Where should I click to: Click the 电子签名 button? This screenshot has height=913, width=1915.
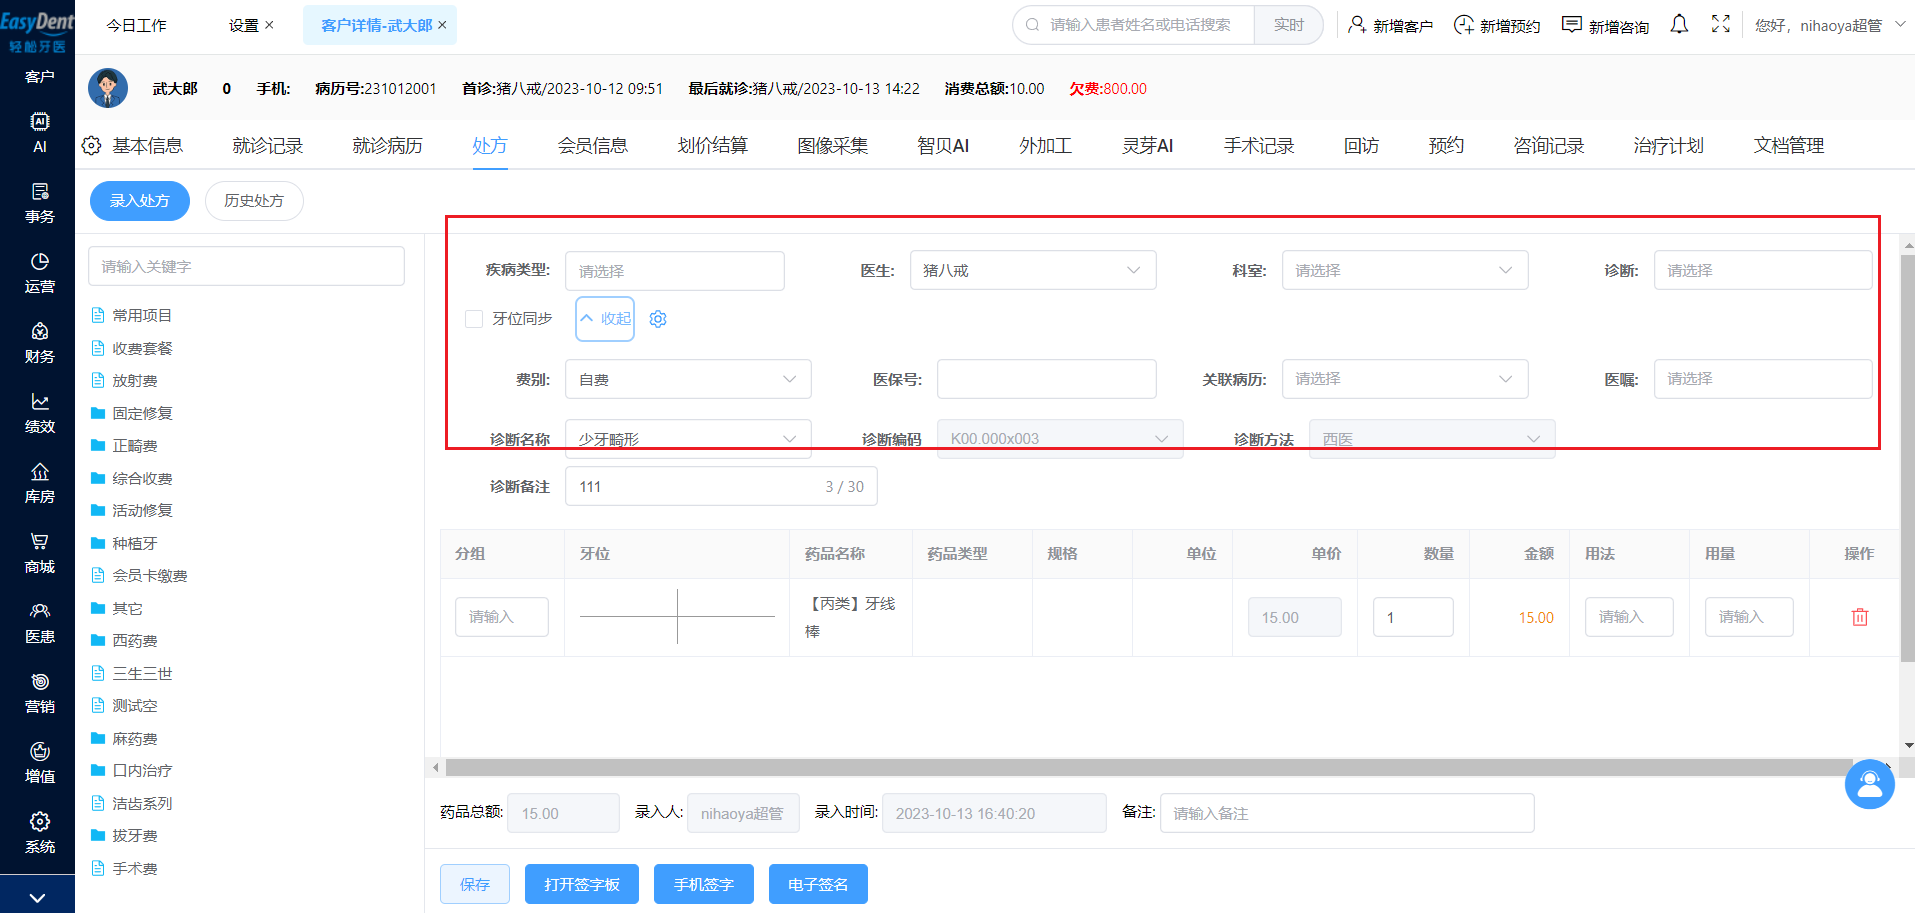(x=818, y=884)
